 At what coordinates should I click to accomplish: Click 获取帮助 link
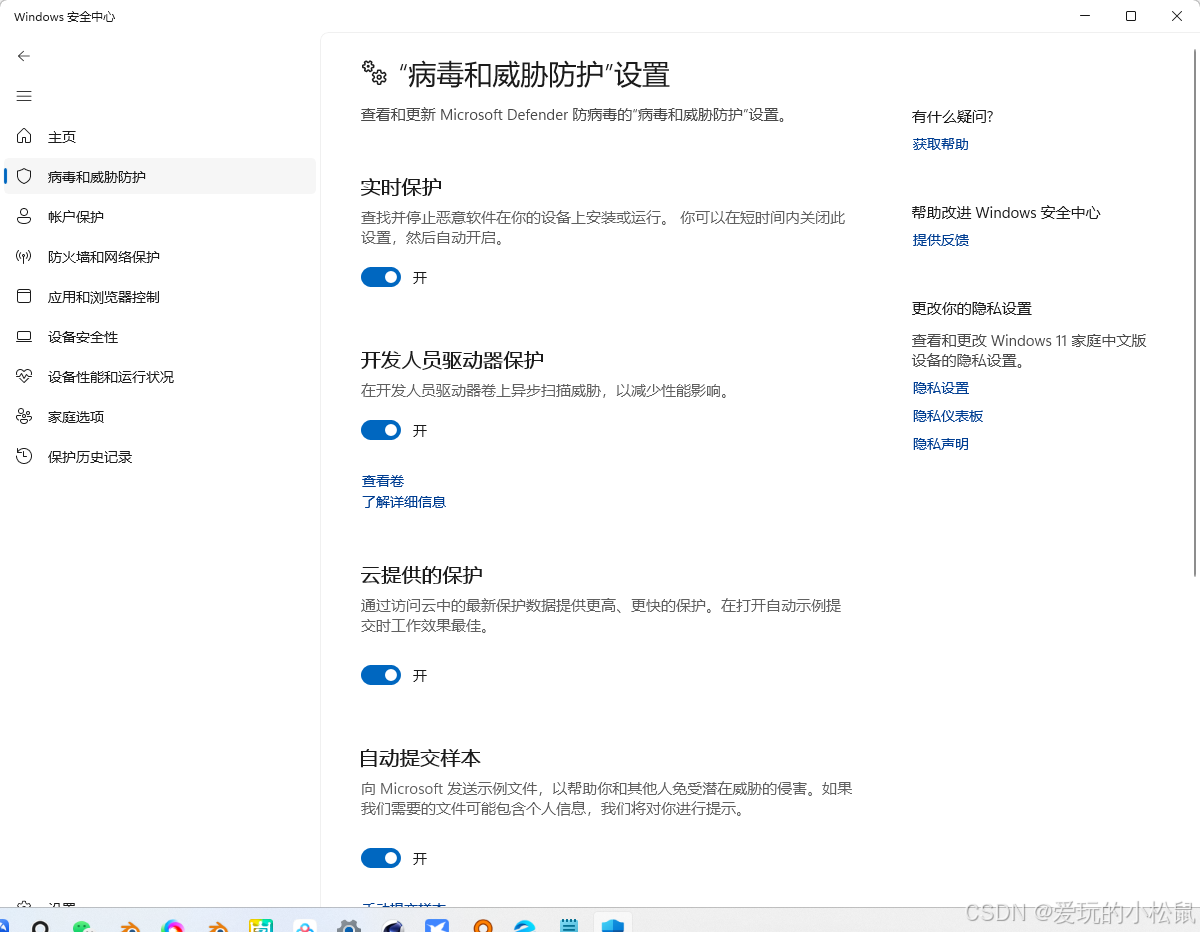[x=940, y=144]
